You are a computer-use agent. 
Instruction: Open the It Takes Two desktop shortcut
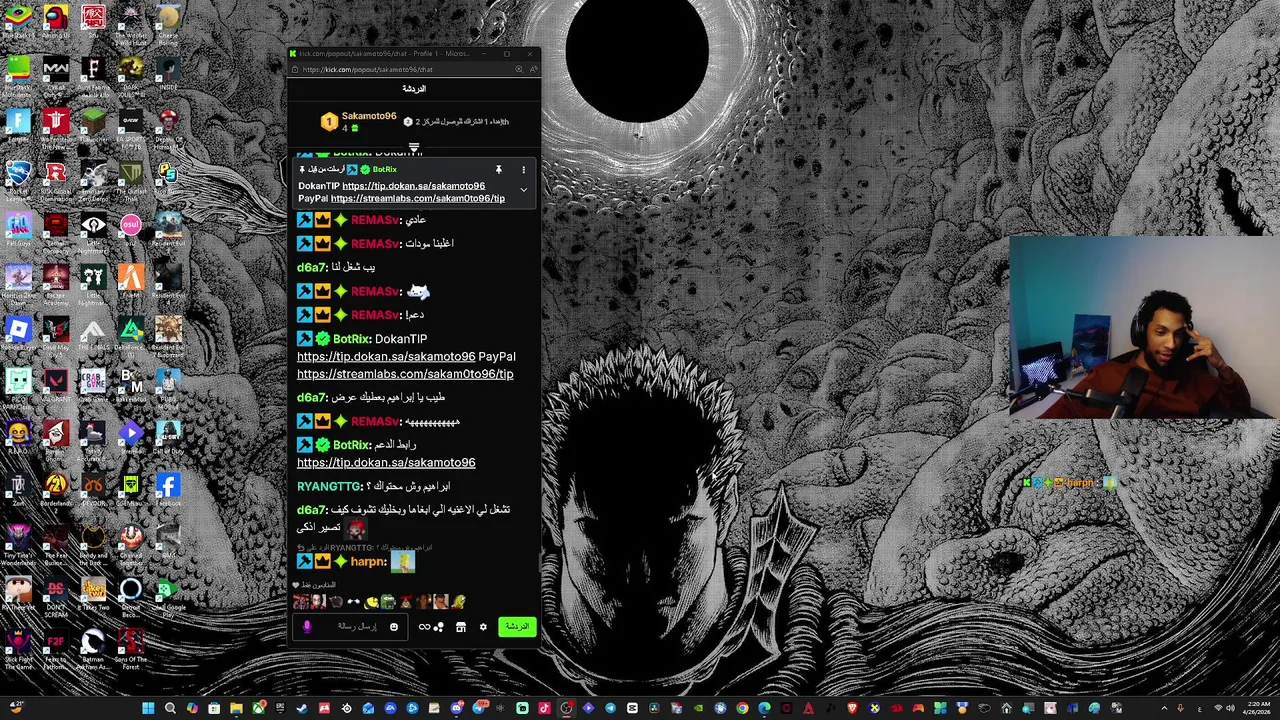pos(93,590)
